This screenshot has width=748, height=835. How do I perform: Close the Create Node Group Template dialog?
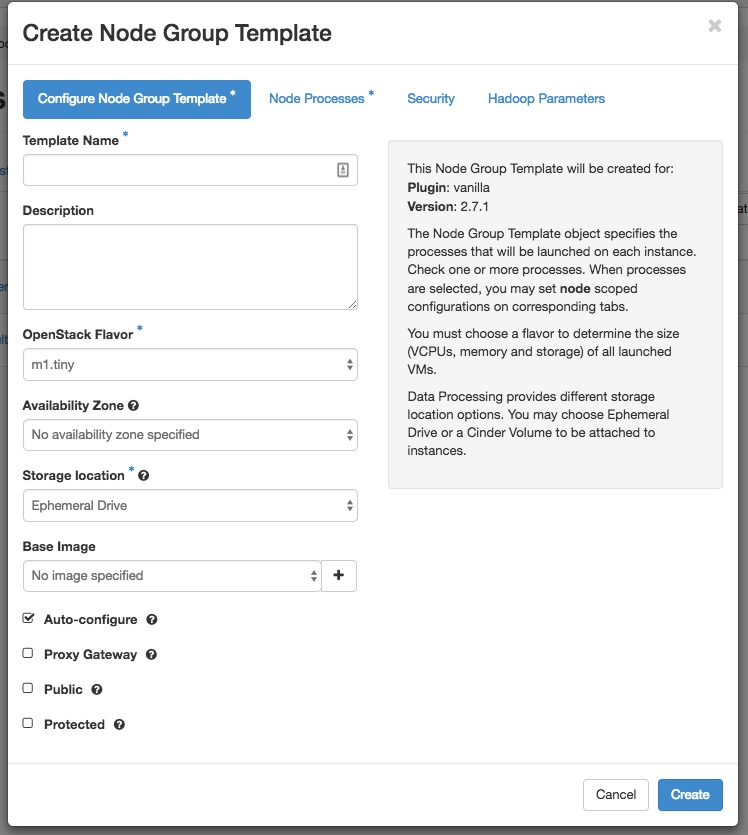click(715, 26)
